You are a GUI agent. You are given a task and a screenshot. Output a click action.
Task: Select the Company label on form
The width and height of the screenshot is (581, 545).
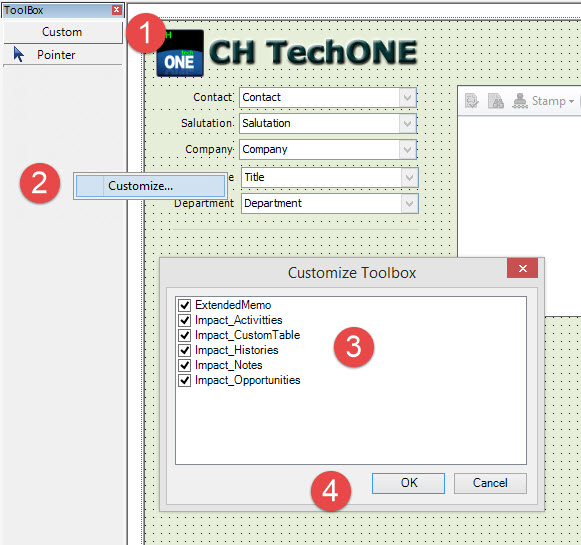tap(210, 149)
